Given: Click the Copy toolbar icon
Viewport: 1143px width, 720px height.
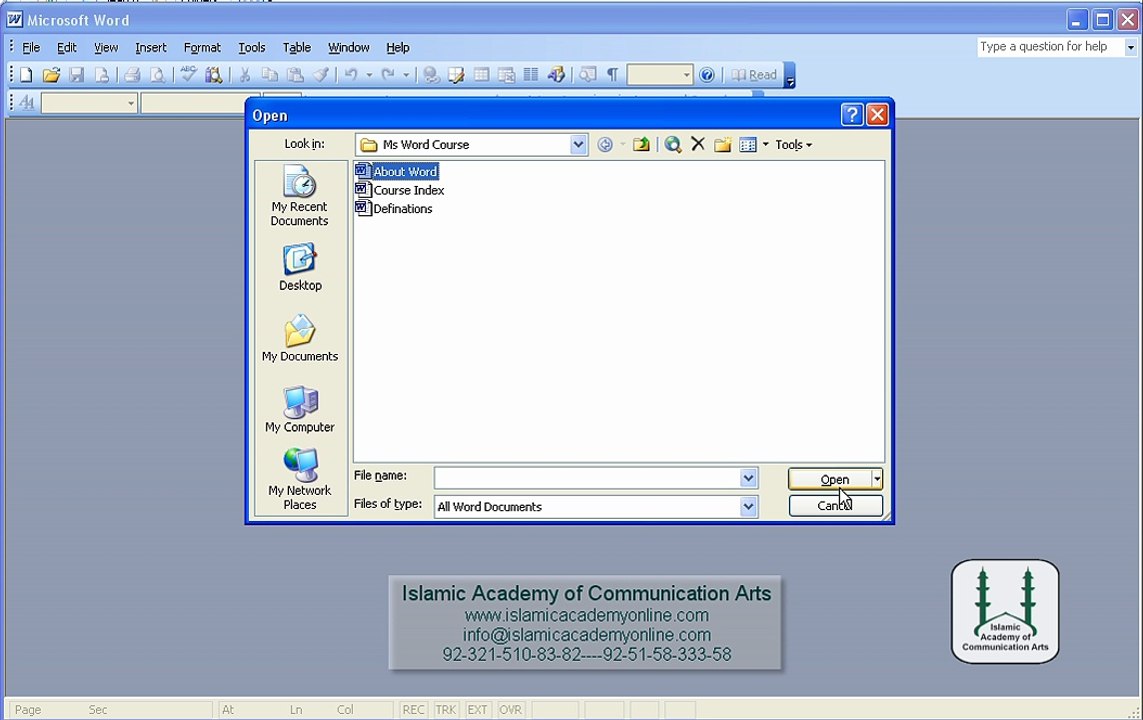Looking at the screenshot, I should click(x=270, y=74).
